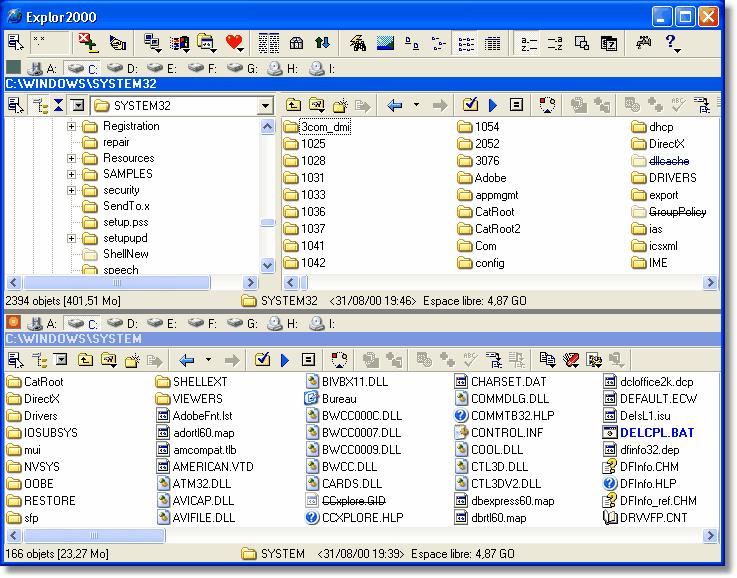Click the green up-down arrows icon
This screenshot has height=578, width=737.
[322, 43]
